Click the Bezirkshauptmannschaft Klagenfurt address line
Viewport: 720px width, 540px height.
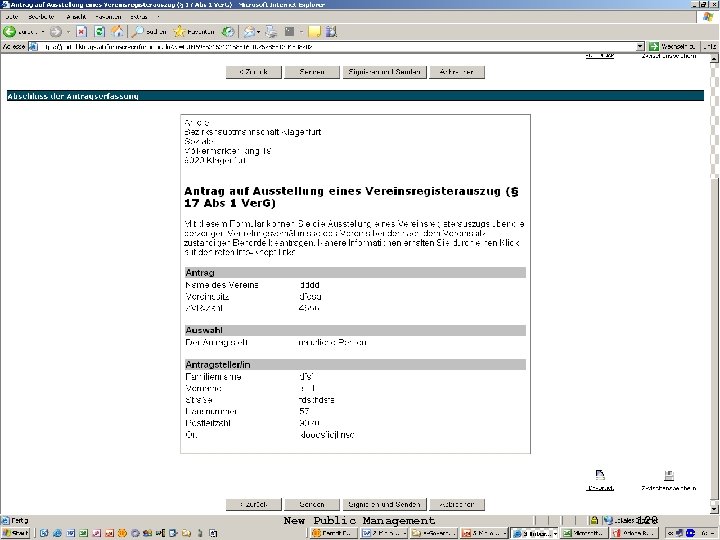pos(253,132)
